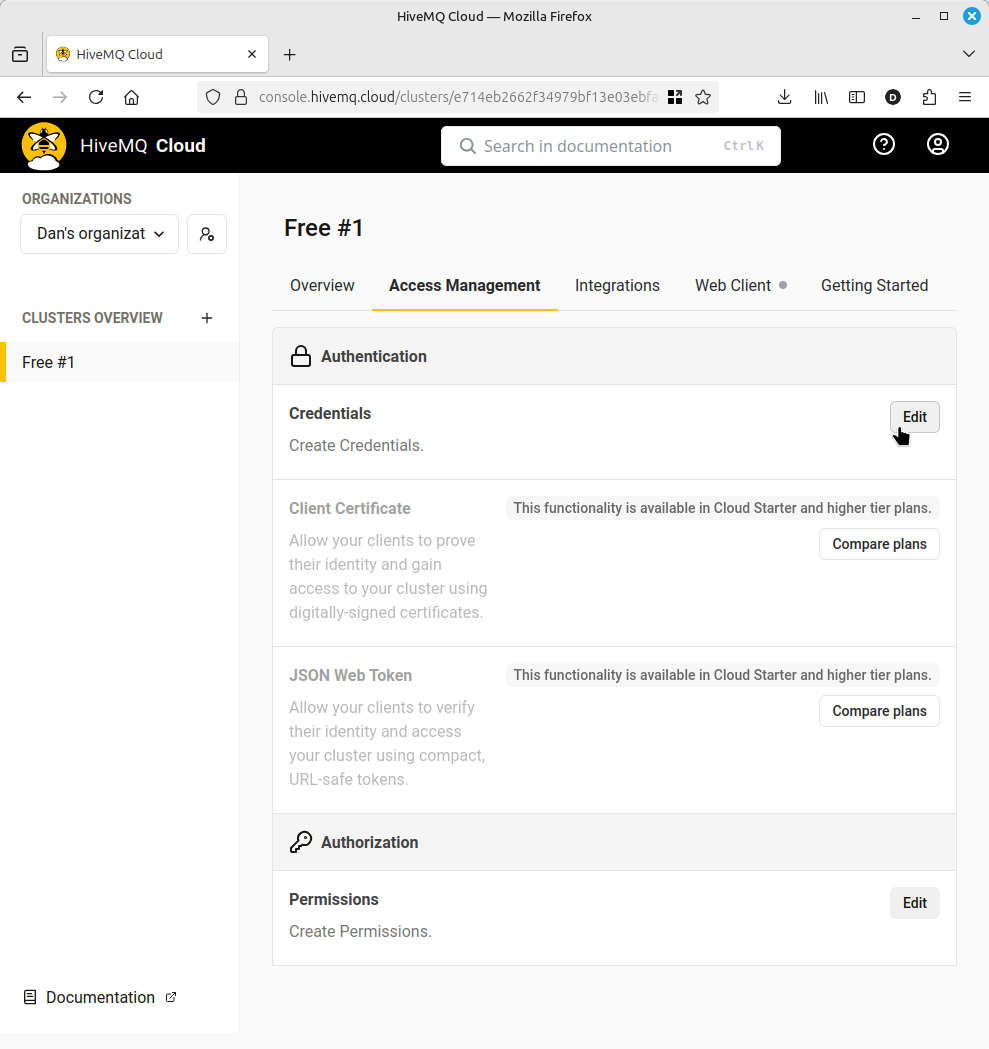989x1049 pixels.
Task: Expand the Dan's organization dropdown
Action: coord(99,234)
